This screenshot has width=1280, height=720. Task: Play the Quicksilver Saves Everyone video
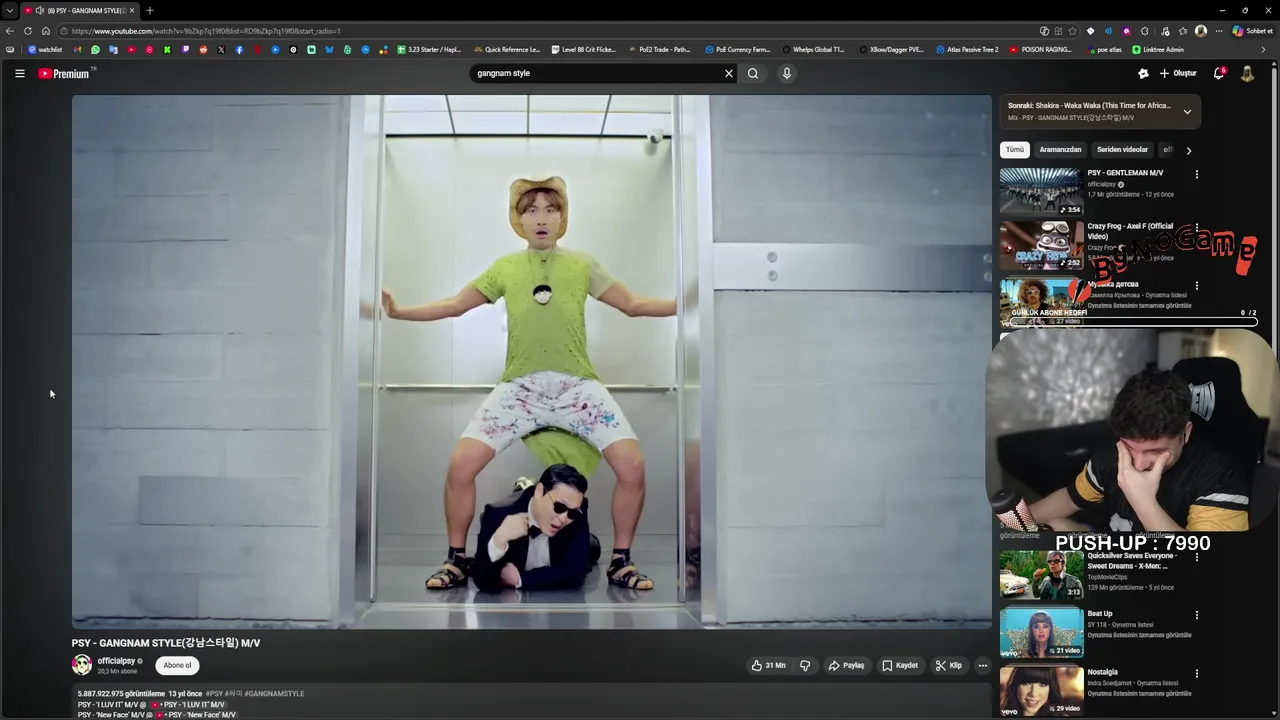1041,575
